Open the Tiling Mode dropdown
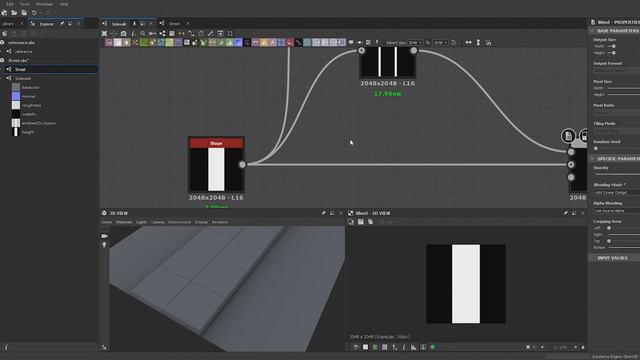The height and width of the screenshot is (360, 640). click(x=616, y=131)
